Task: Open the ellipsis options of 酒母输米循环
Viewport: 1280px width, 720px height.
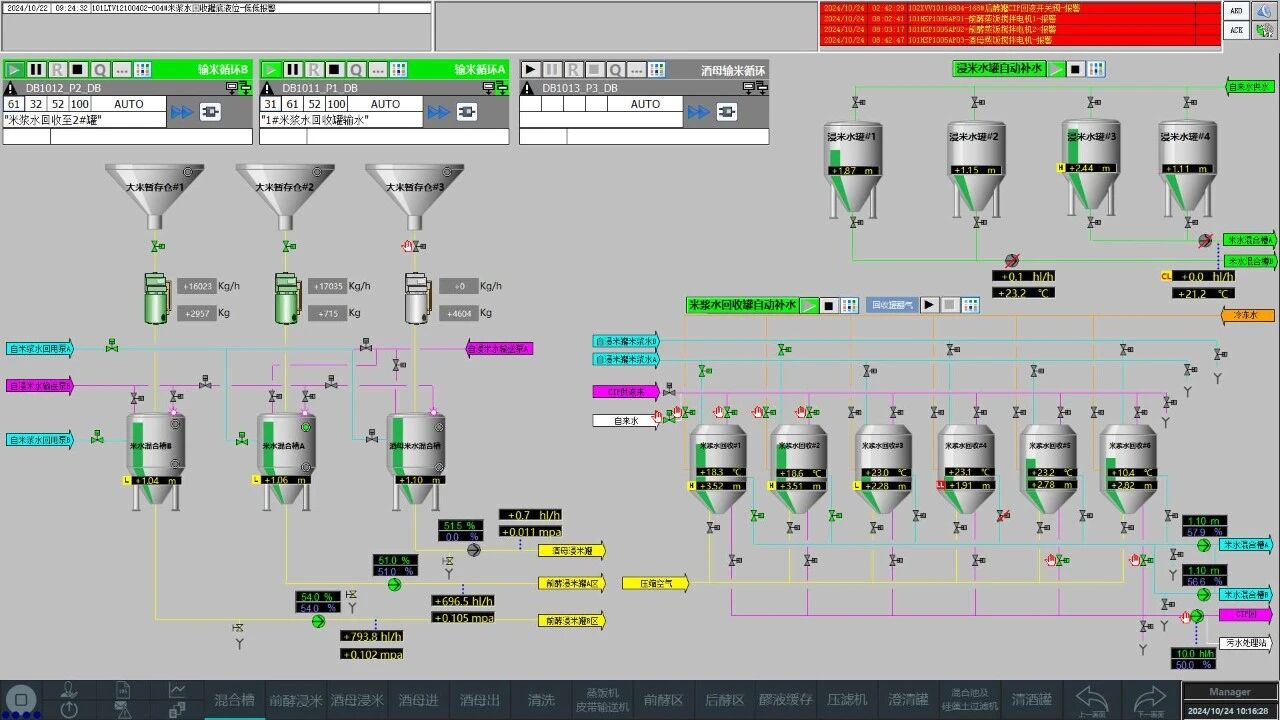Action: click(x=639, y=70)
